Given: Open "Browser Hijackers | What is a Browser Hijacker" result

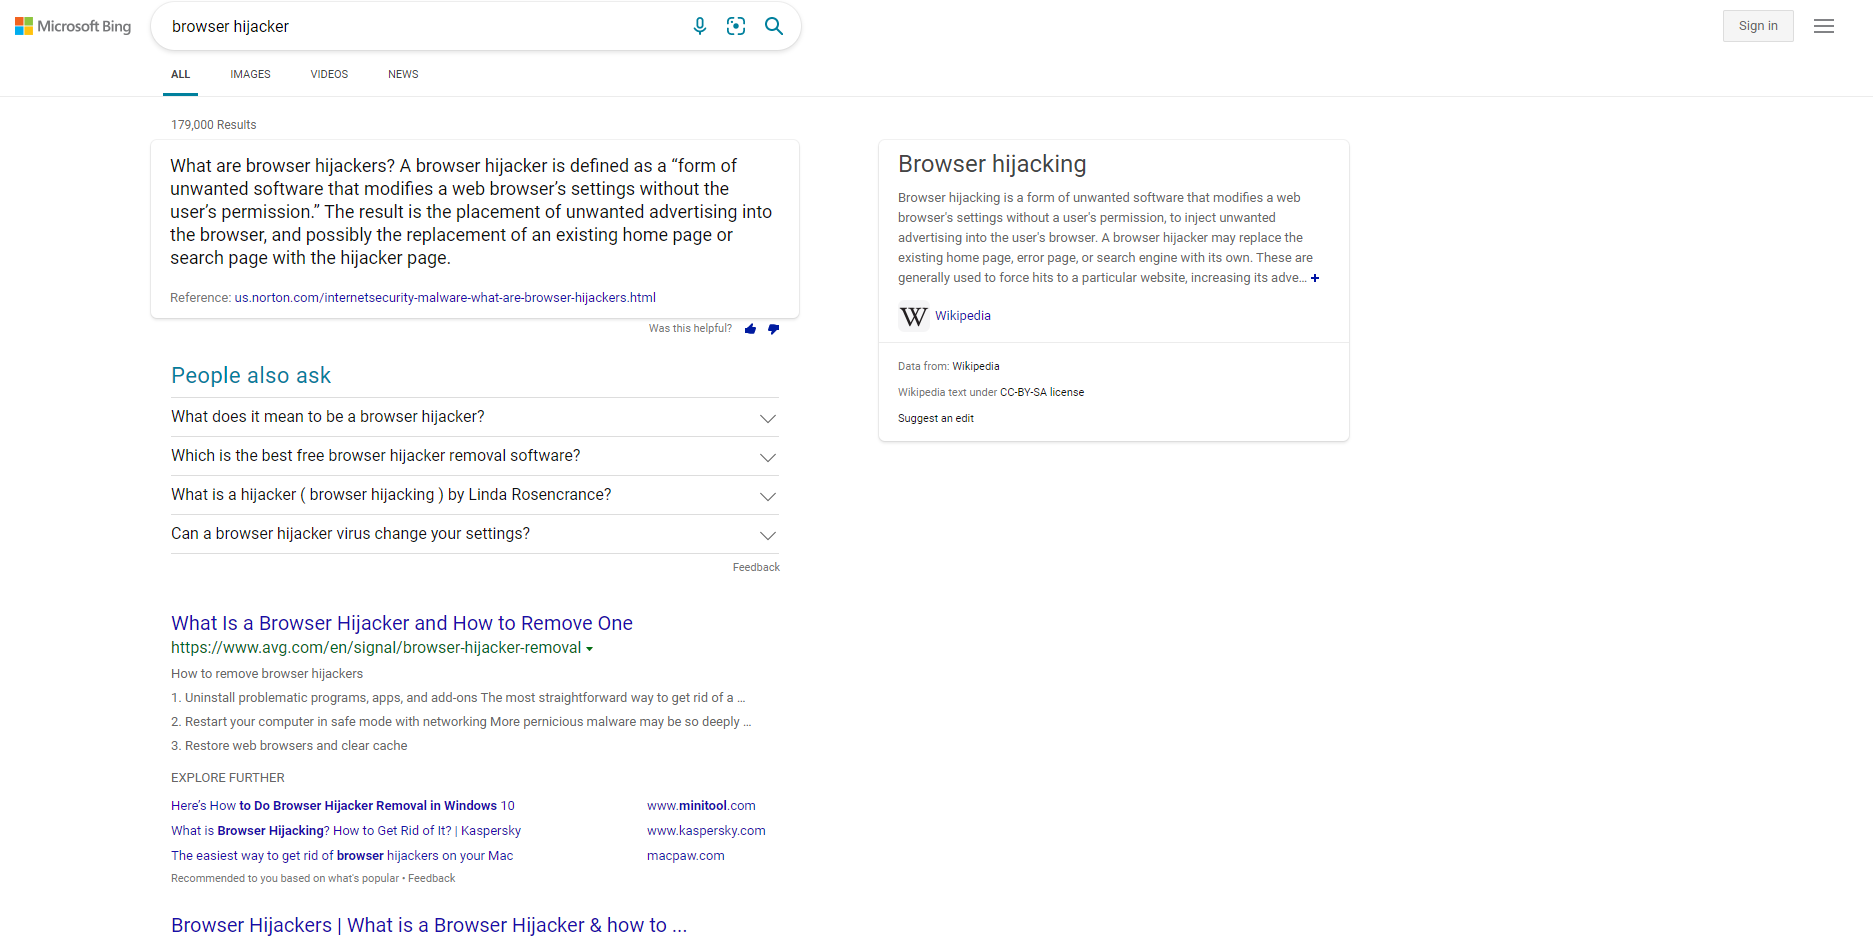Looking at the screenshot, I should (x=429, y=925).
